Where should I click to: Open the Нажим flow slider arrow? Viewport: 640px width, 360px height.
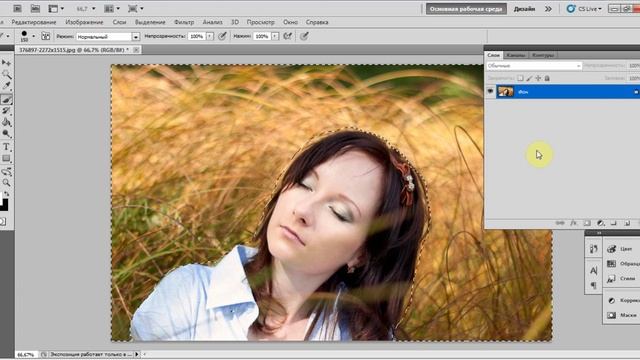(x=275, y=37)
